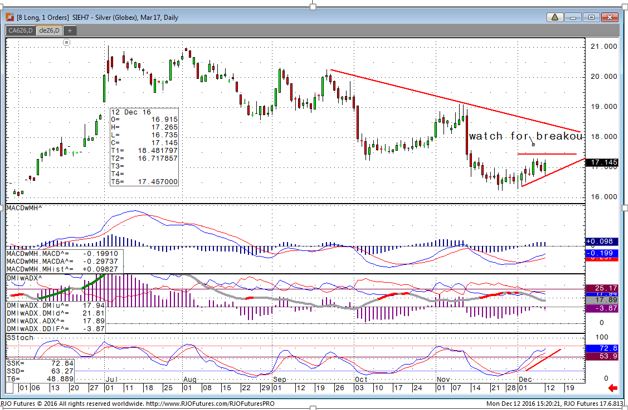Image resolution: width=628 pixels, height=410 pixels.
Task: Click the stochastic 53.9 value tag
Action: pyautogui.click(x=602, y=356)
